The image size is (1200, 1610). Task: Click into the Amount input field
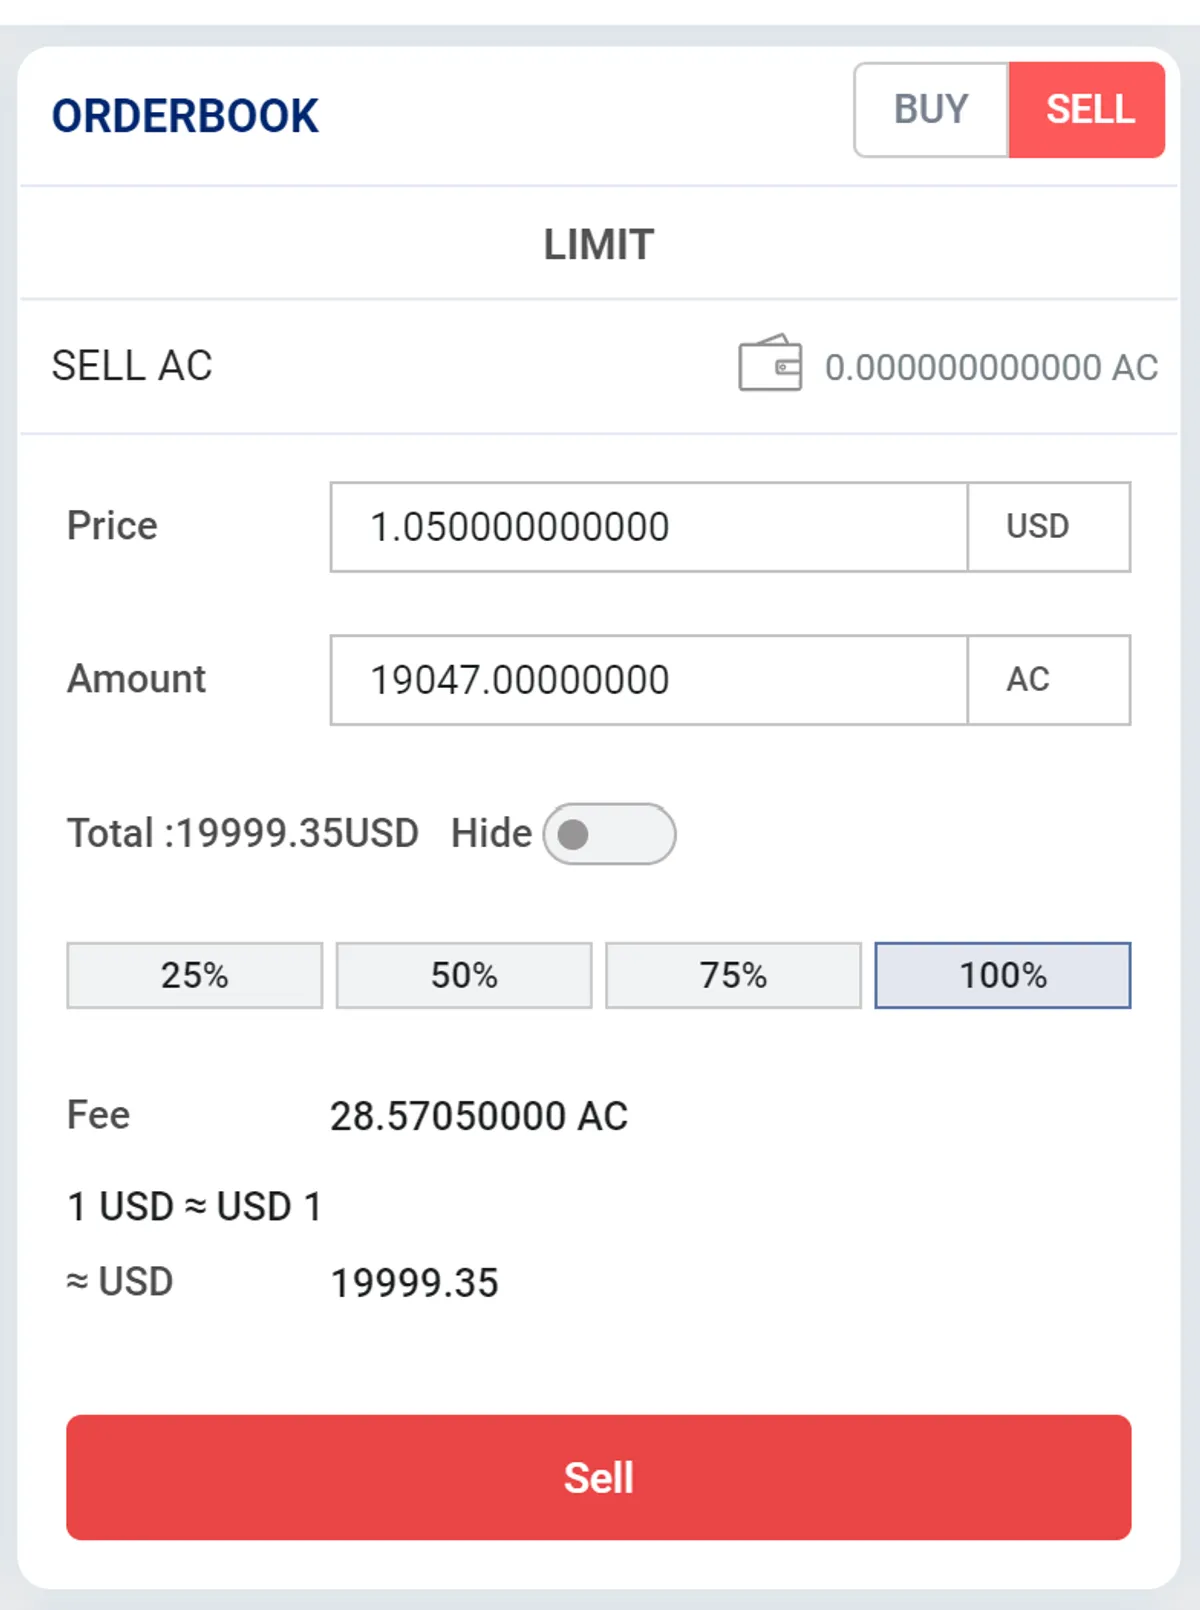click(x=648, y=680)
